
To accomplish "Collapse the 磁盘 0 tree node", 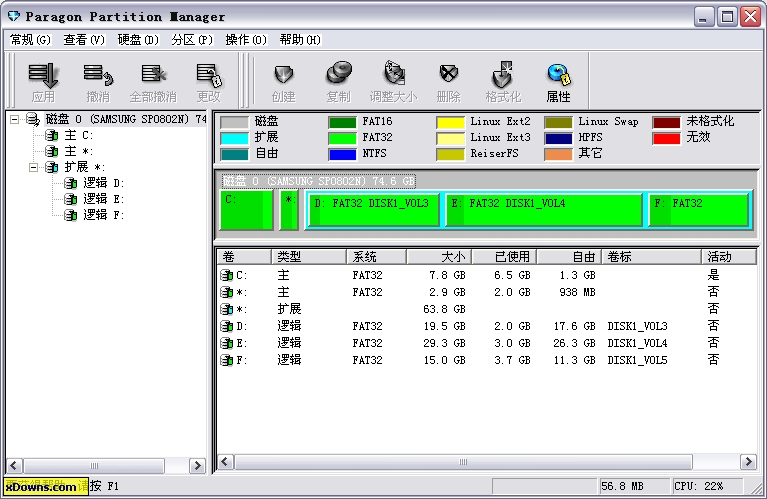I will (x=15, y=119).
